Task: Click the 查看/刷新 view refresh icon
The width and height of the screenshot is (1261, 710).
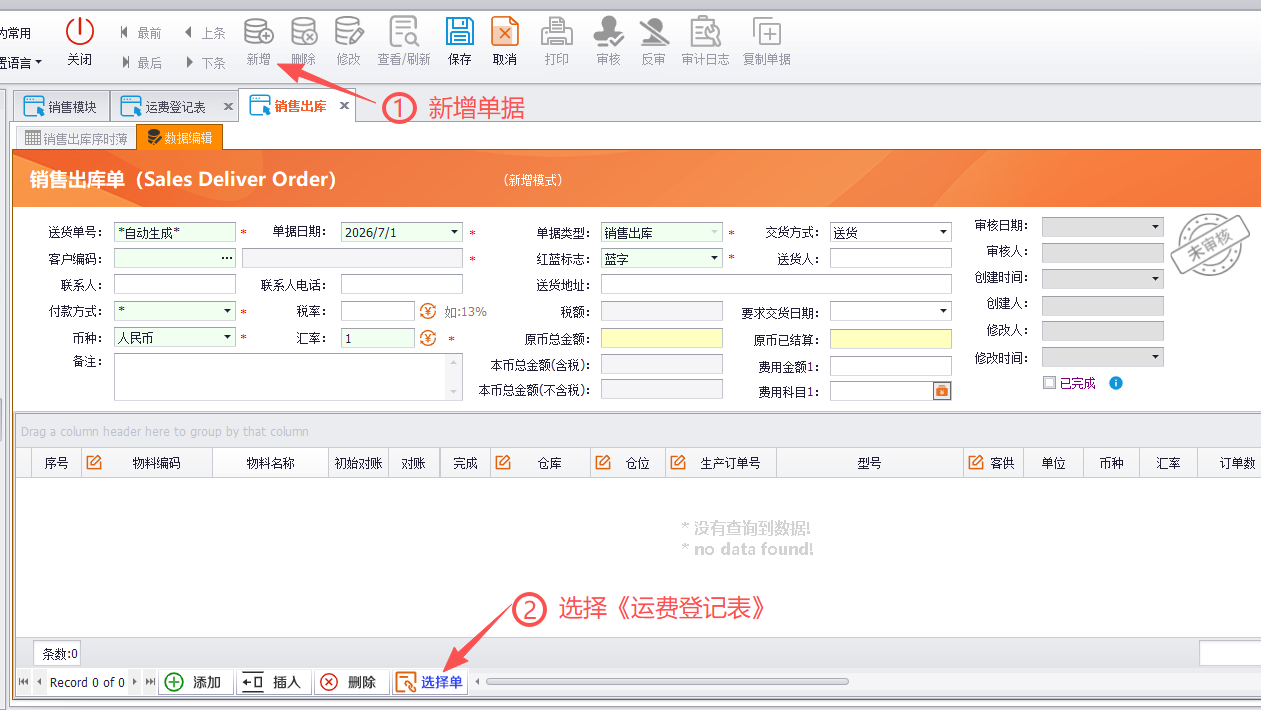Action: (404, 31)
